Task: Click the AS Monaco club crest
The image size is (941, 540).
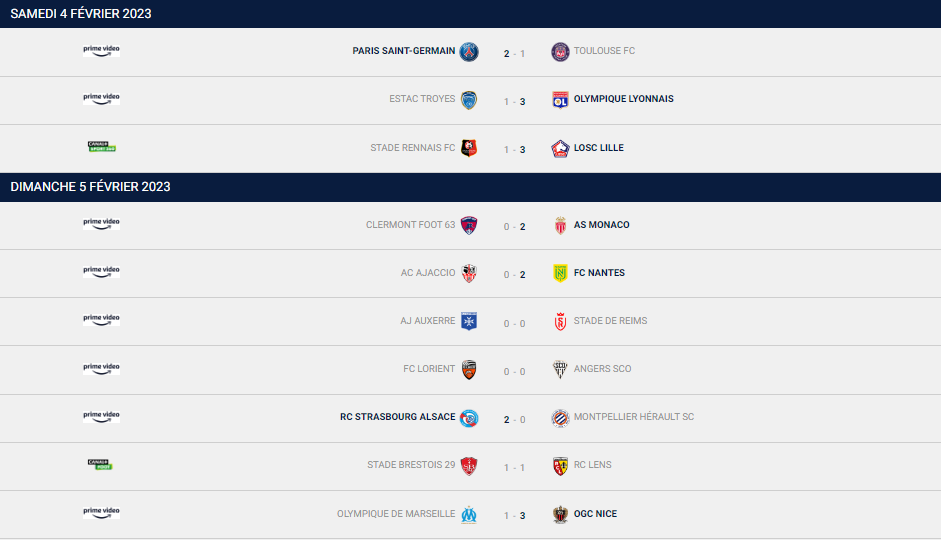Action: [x=560, y=225]
